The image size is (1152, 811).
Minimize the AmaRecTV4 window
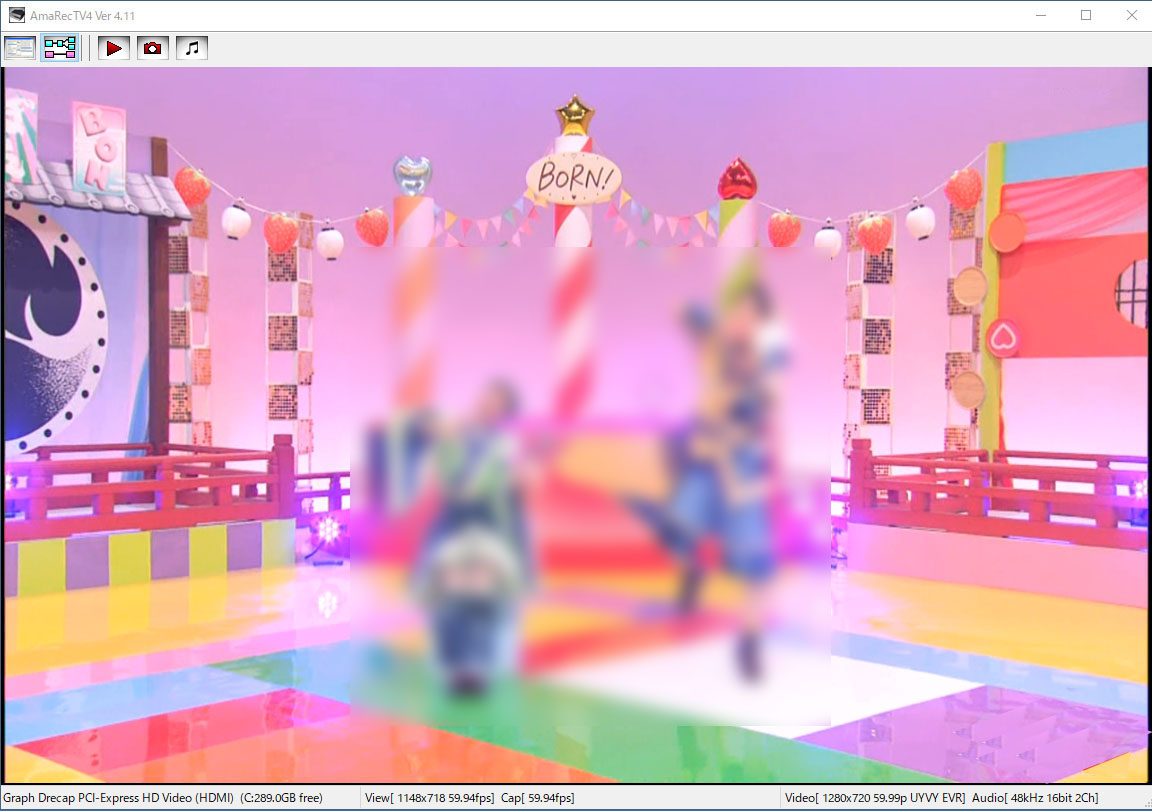[1041, 15]
